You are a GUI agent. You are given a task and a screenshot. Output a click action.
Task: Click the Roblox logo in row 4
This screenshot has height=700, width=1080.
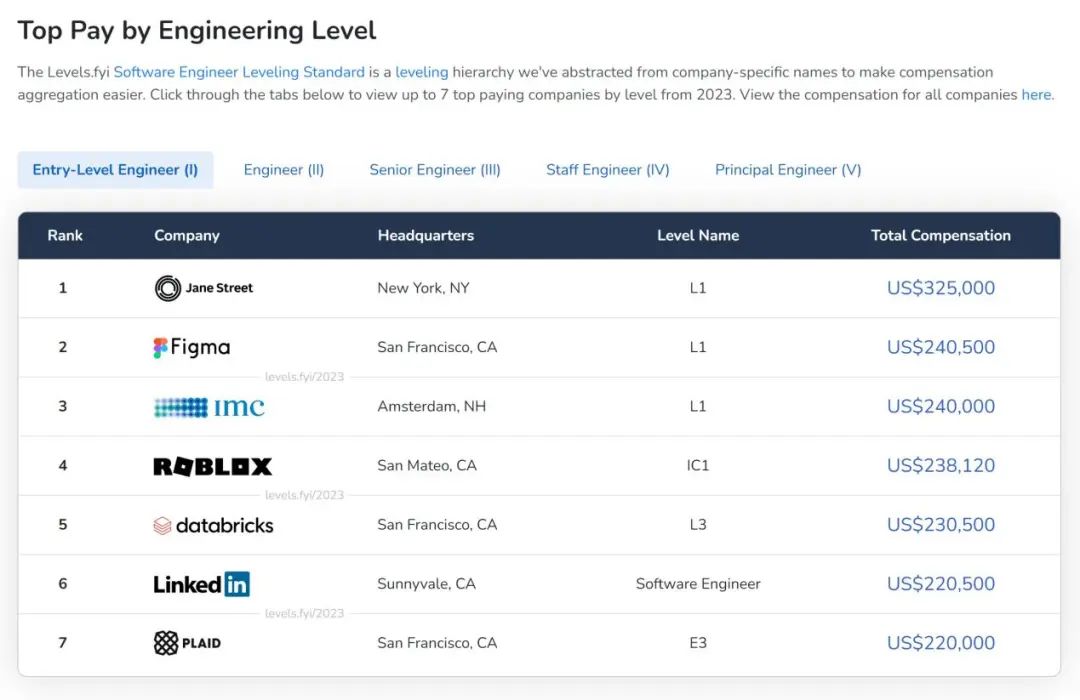(x=212, y=466)
